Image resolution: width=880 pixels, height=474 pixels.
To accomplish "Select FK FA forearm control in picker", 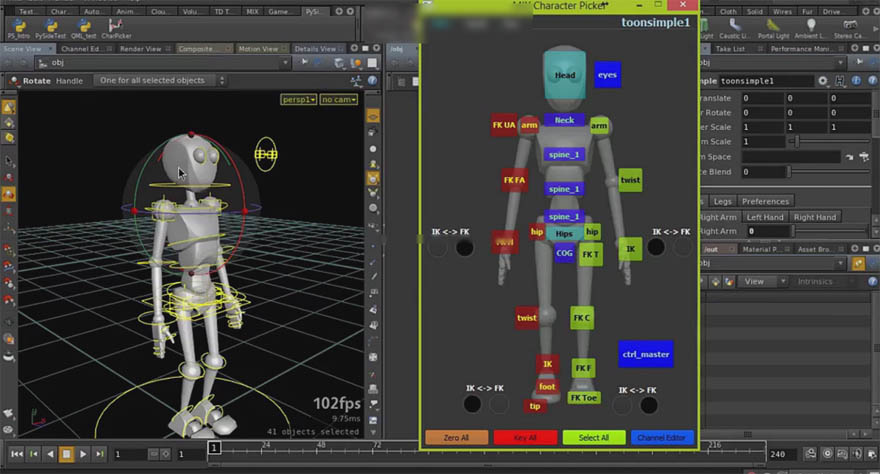I will tap(514, 180).
